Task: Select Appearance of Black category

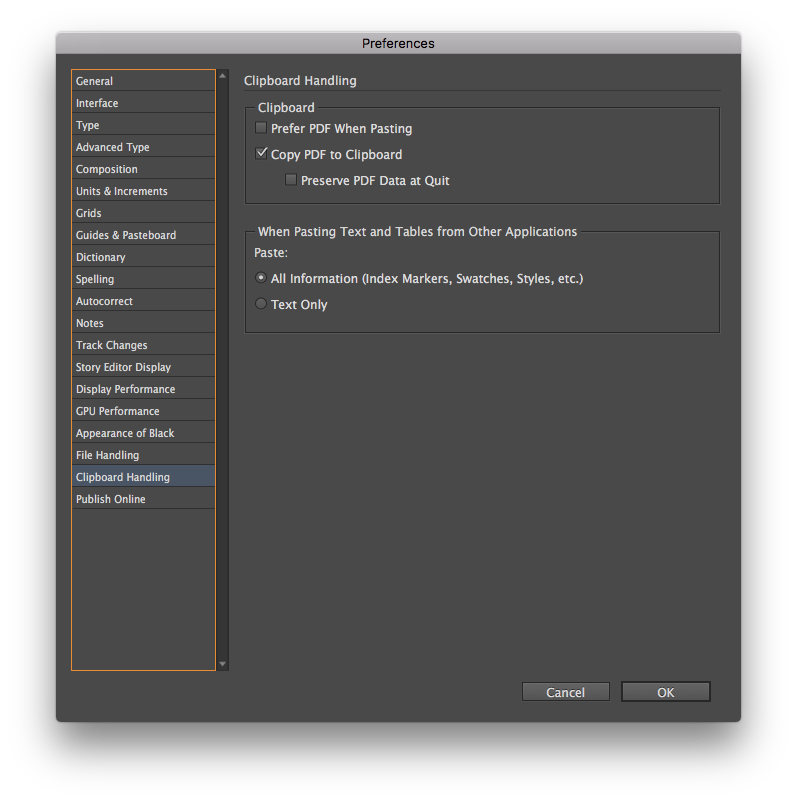Action: pos(143,433)
